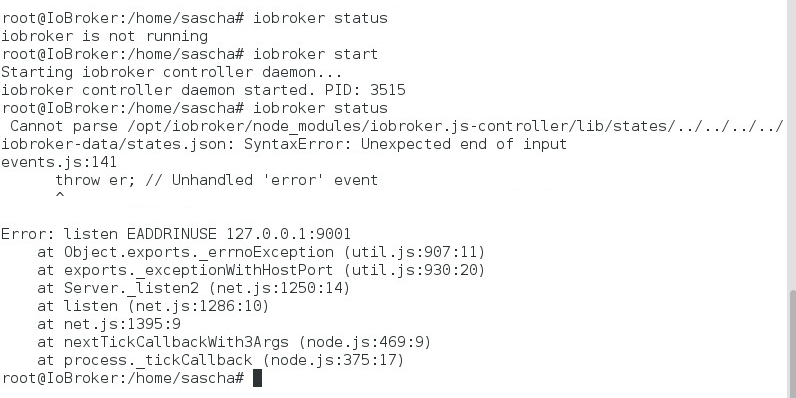The height and width of the screenshot is (398, 796).
Task: Click the caret symbol under throw
Action: [60, 195]
